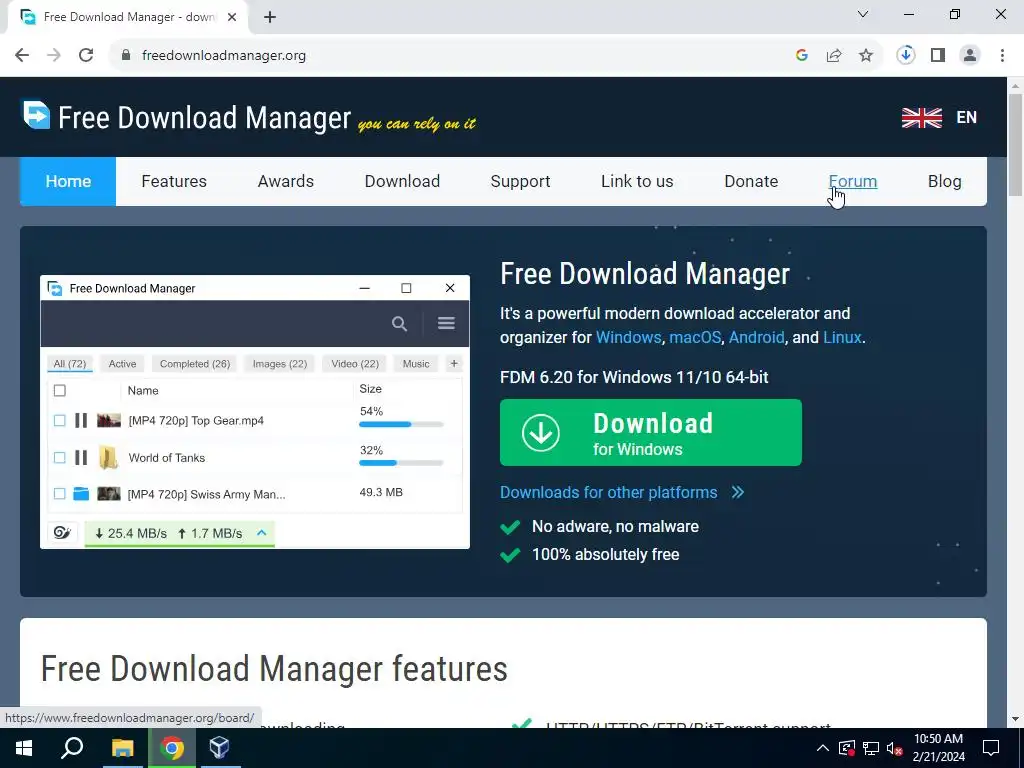Open the Link to us page
Screen dimensions: 1024x768
click(x=637, y=182)
